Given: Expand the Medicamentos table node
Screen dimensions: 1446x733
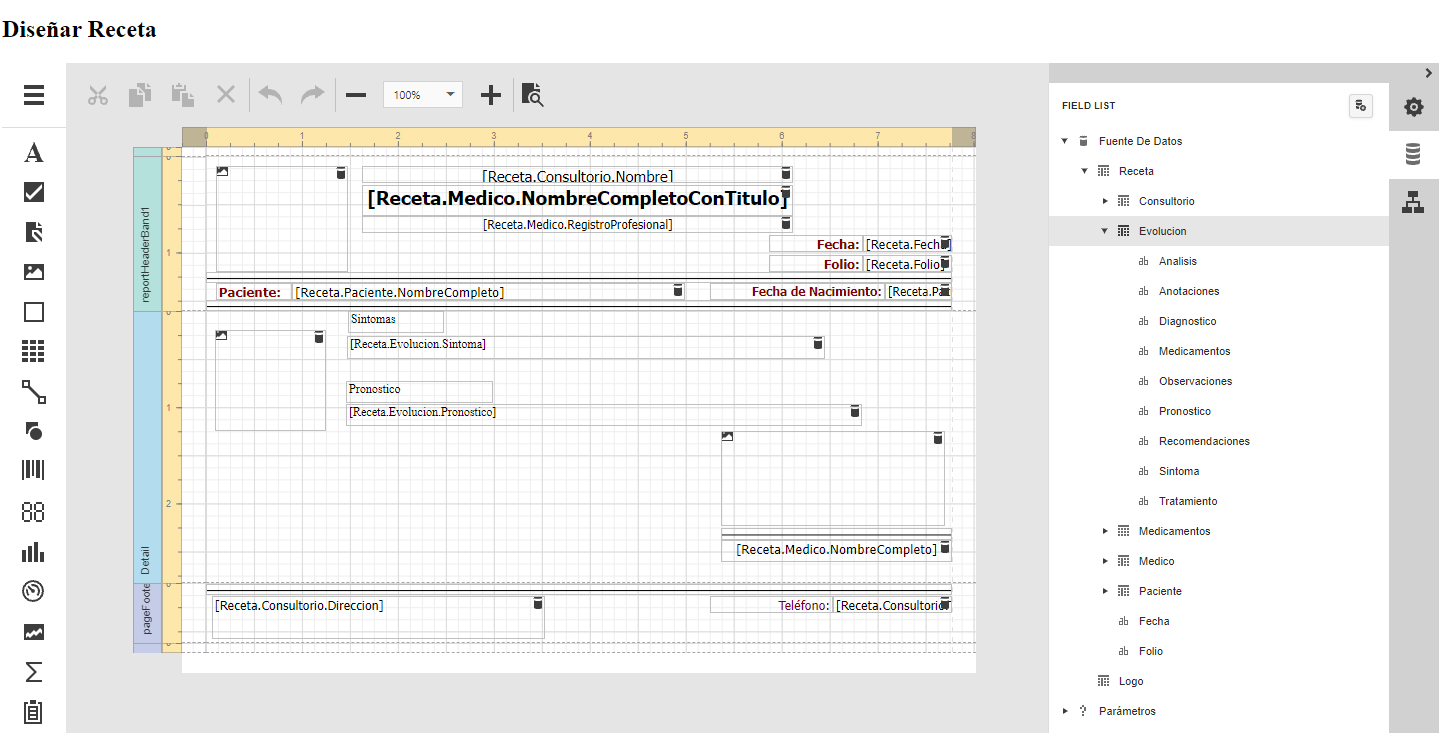Looking at the screenshot, I should [1105, 531].
